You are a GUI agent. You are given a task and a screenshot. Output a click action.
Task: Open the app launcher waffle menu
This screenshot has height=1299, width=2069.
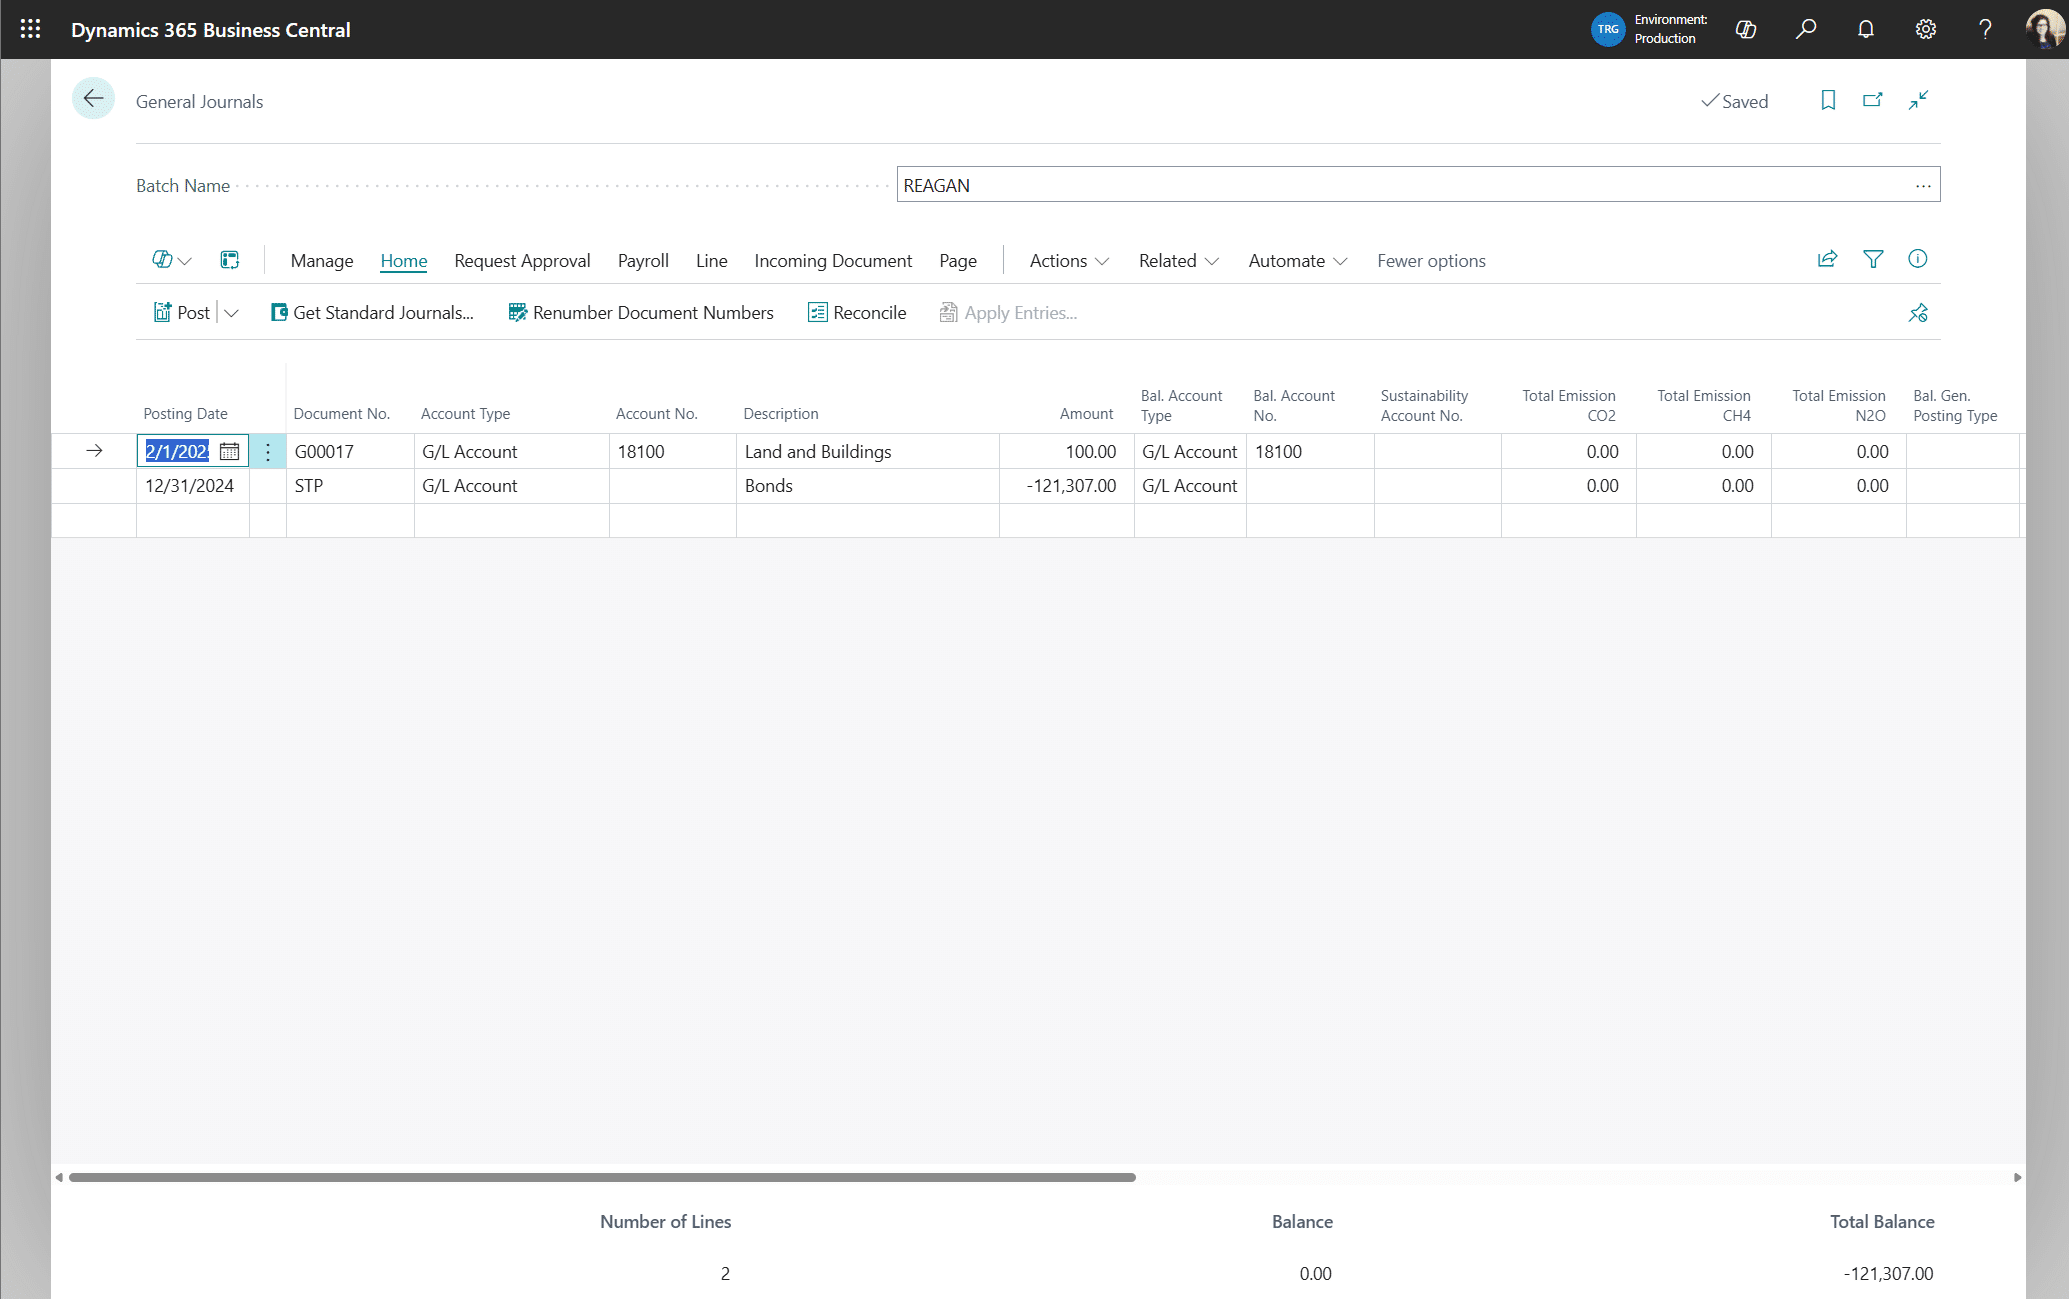click(x=30, y=29)
